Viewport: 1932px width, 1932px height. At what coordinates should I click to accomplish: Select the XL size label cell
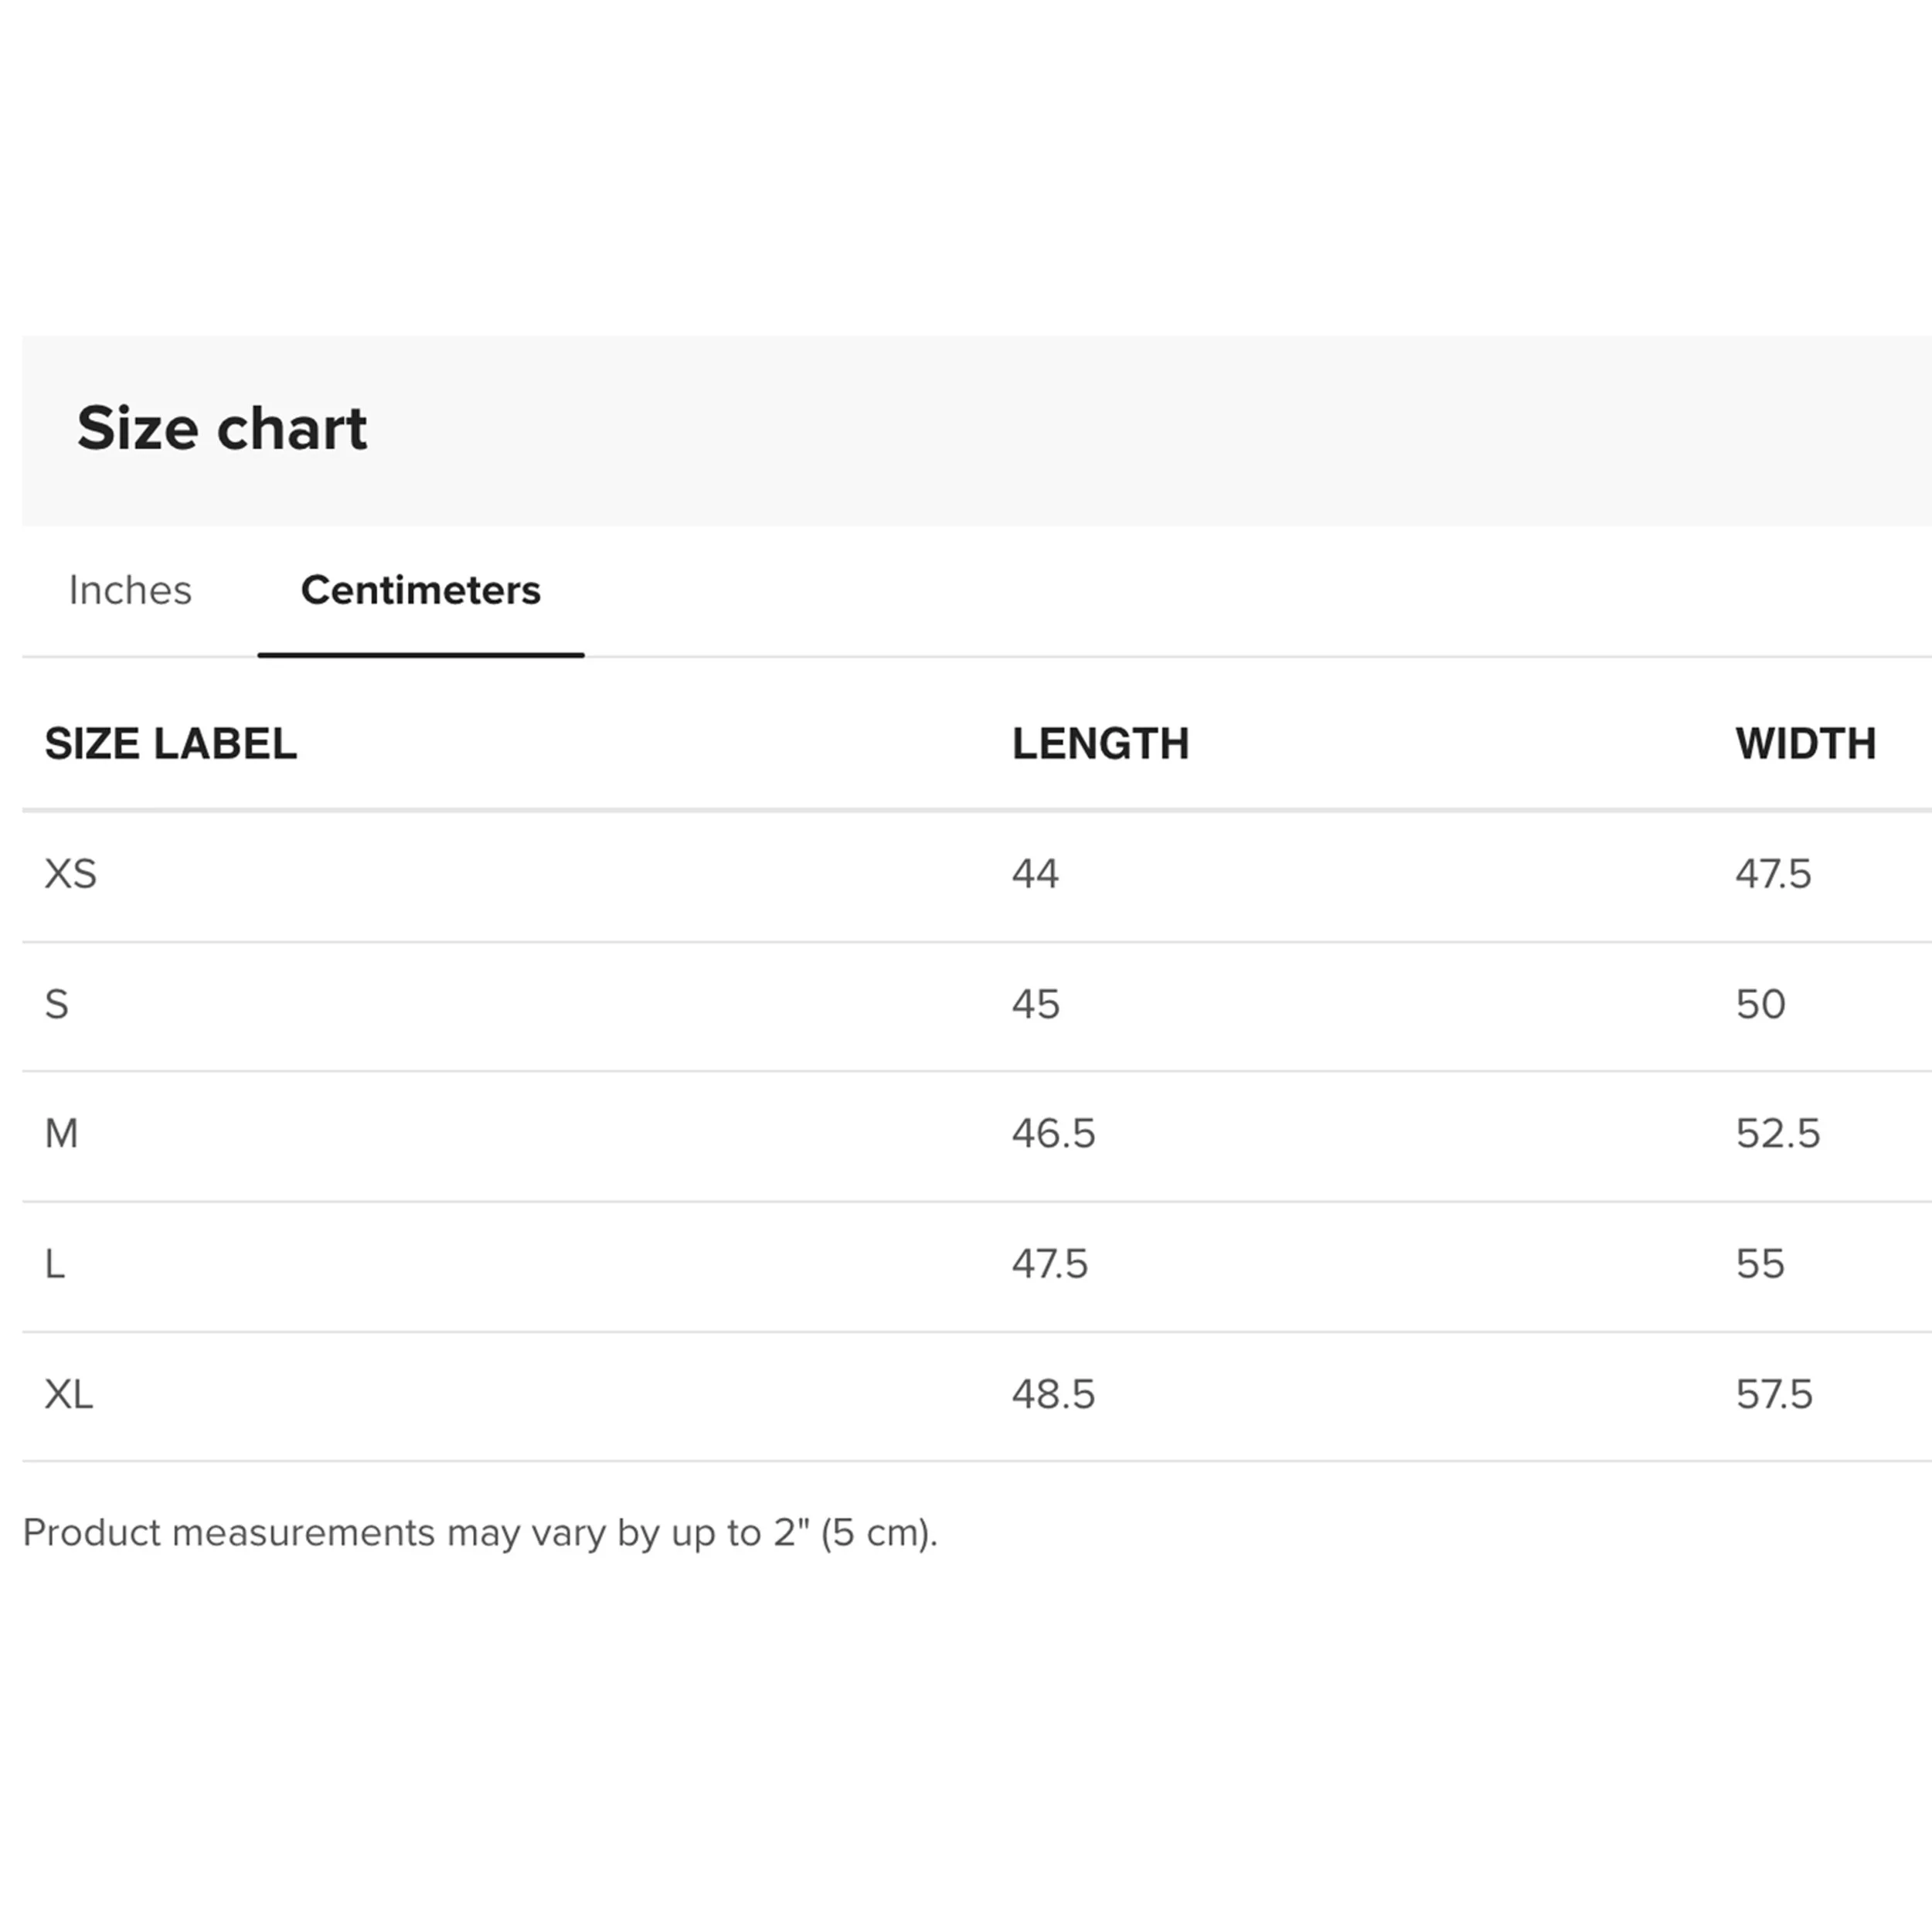69,1394
